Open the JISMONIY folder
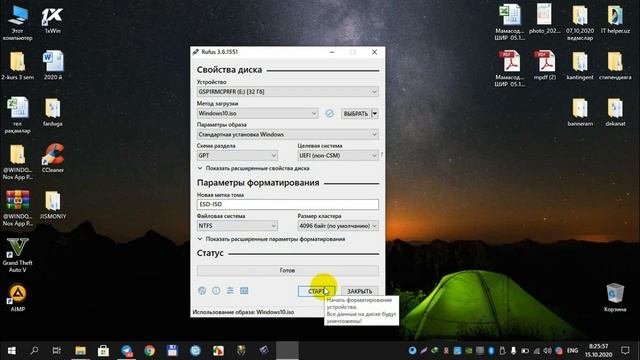This screenshot has width=640, height=360. tap(53, 205)
